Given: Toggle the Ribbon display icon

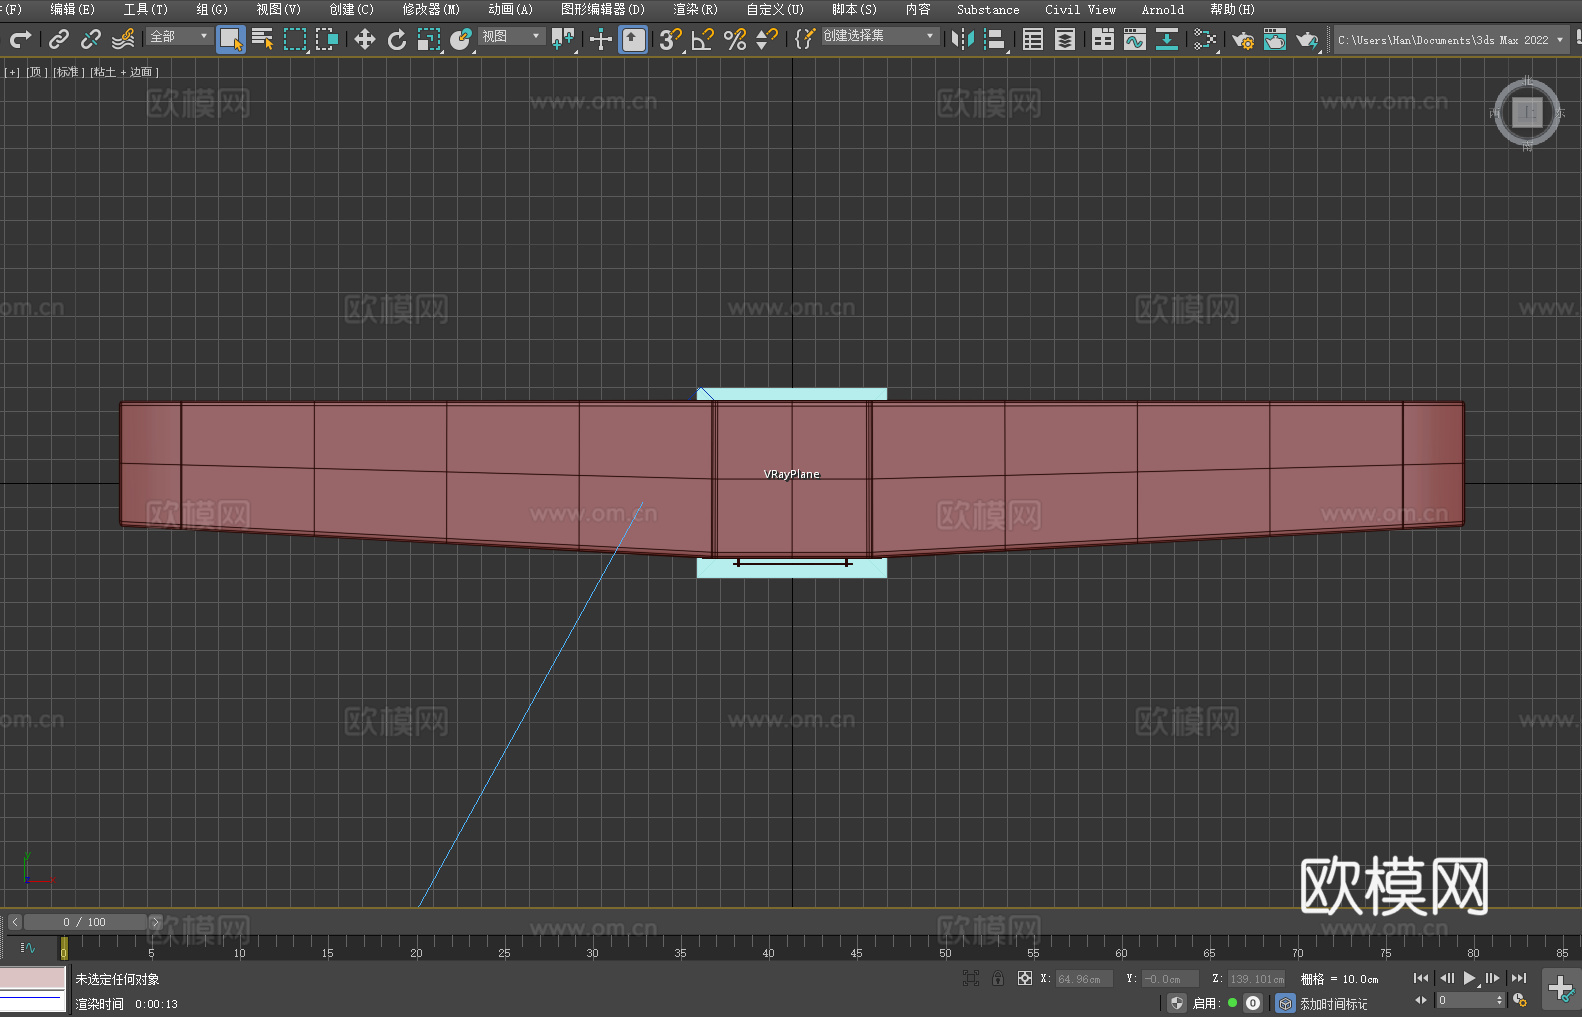Looking at the screenshot, I should 1103,39.
